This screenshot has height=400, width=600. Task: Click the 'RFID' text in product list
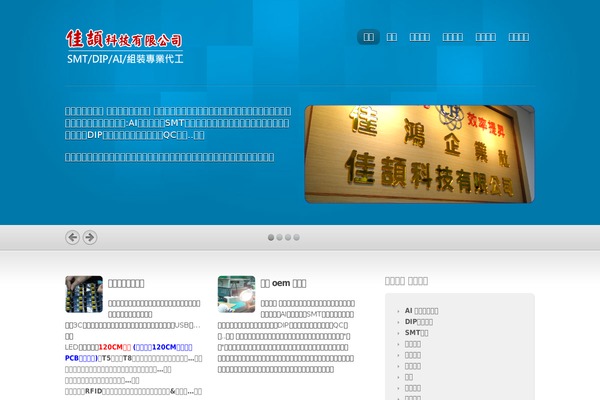point(93,391)
